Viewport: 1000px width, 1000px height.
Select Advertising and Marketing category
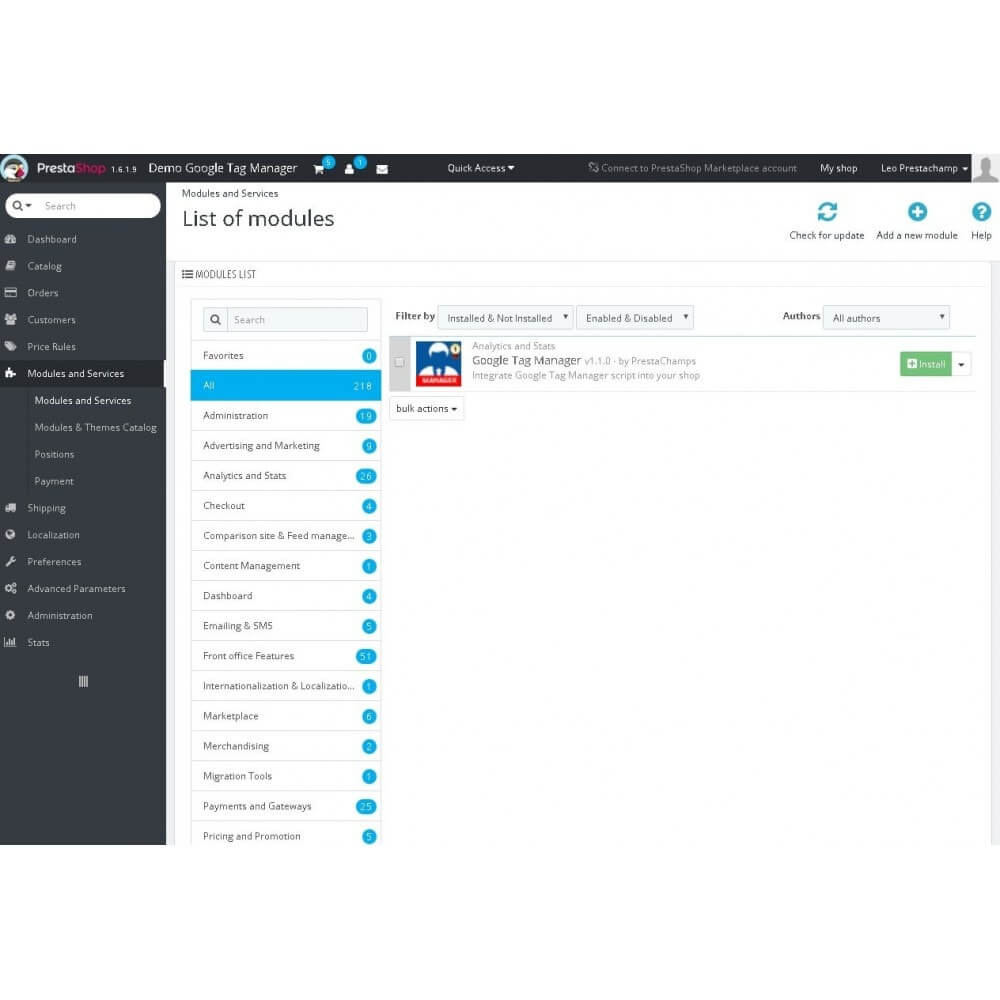tap(286, 445)
